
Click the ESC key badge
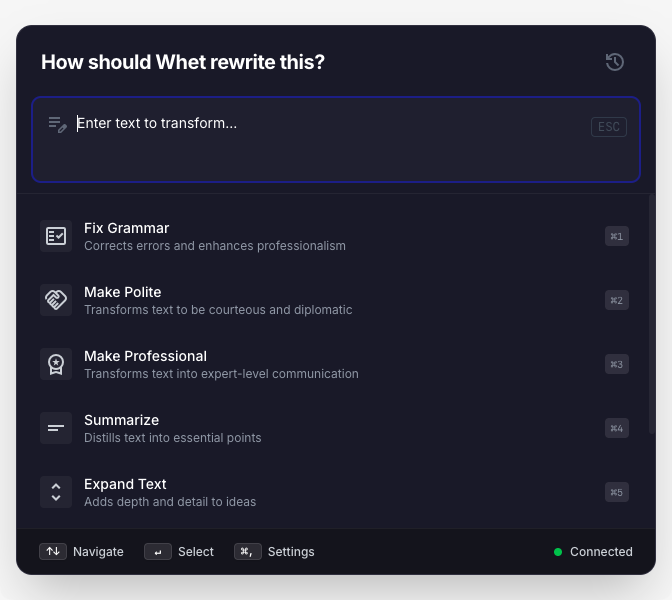point(609,127)
